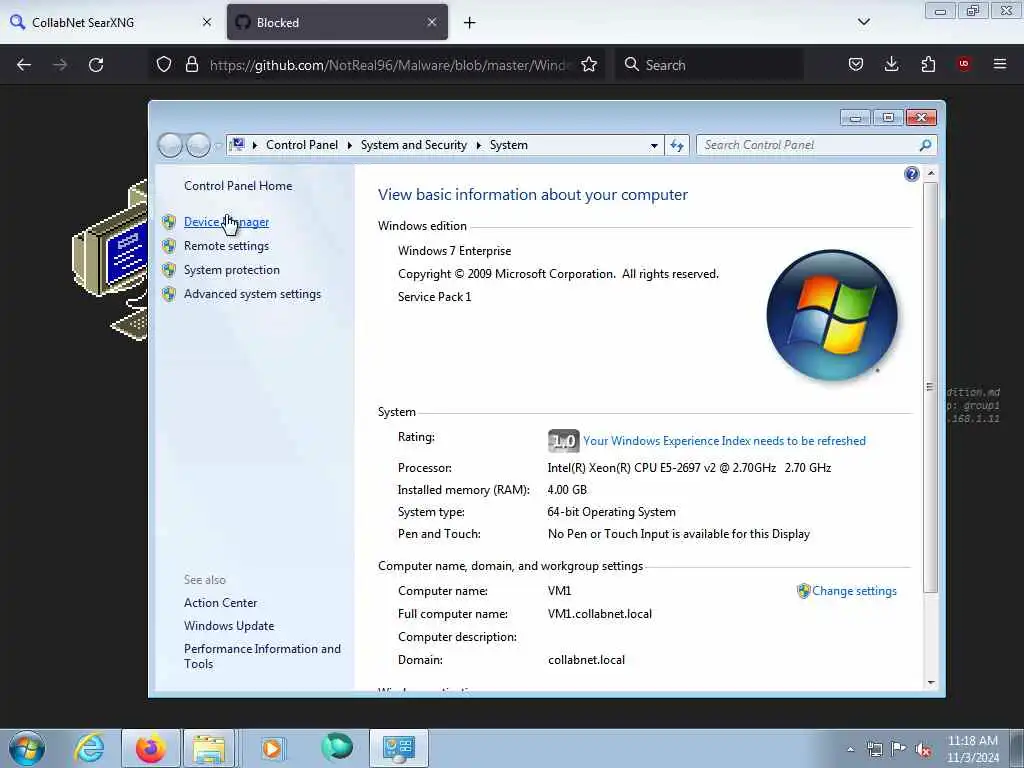Switch to CollabNet SearXNG tab
This screenshot has height=768, width=1024.
pos(111,22)
